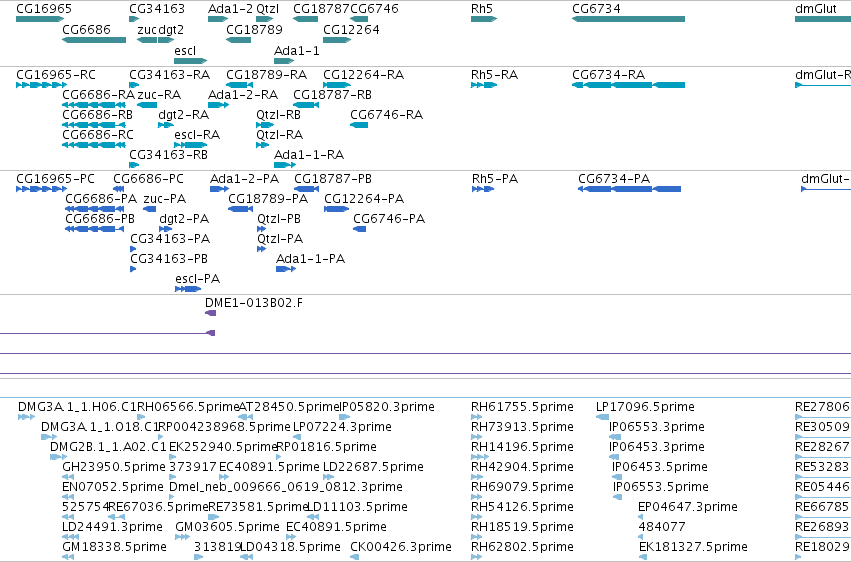Click the Qtzl-RA transcript label
The height and width of the screenshot is (562, 851).
(x=280, y=135)
